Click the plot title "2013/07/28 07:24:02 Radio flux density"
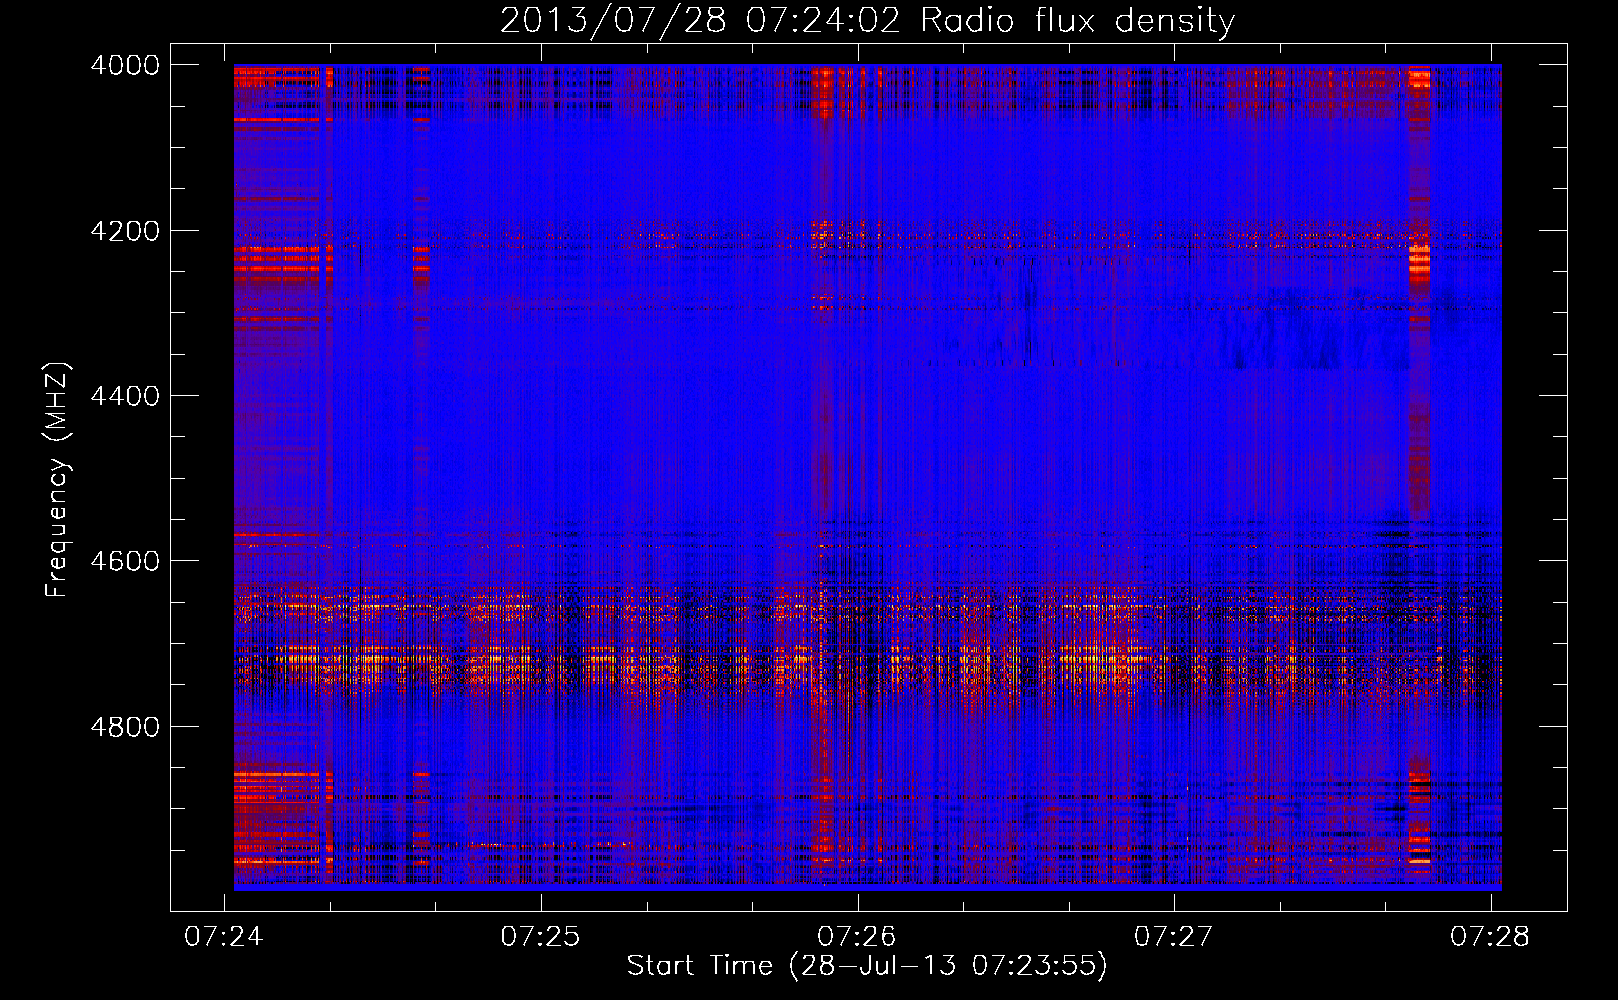The height and width of the screenshot is (1000, 1618). pyautogui.click(x=867, y=20)
